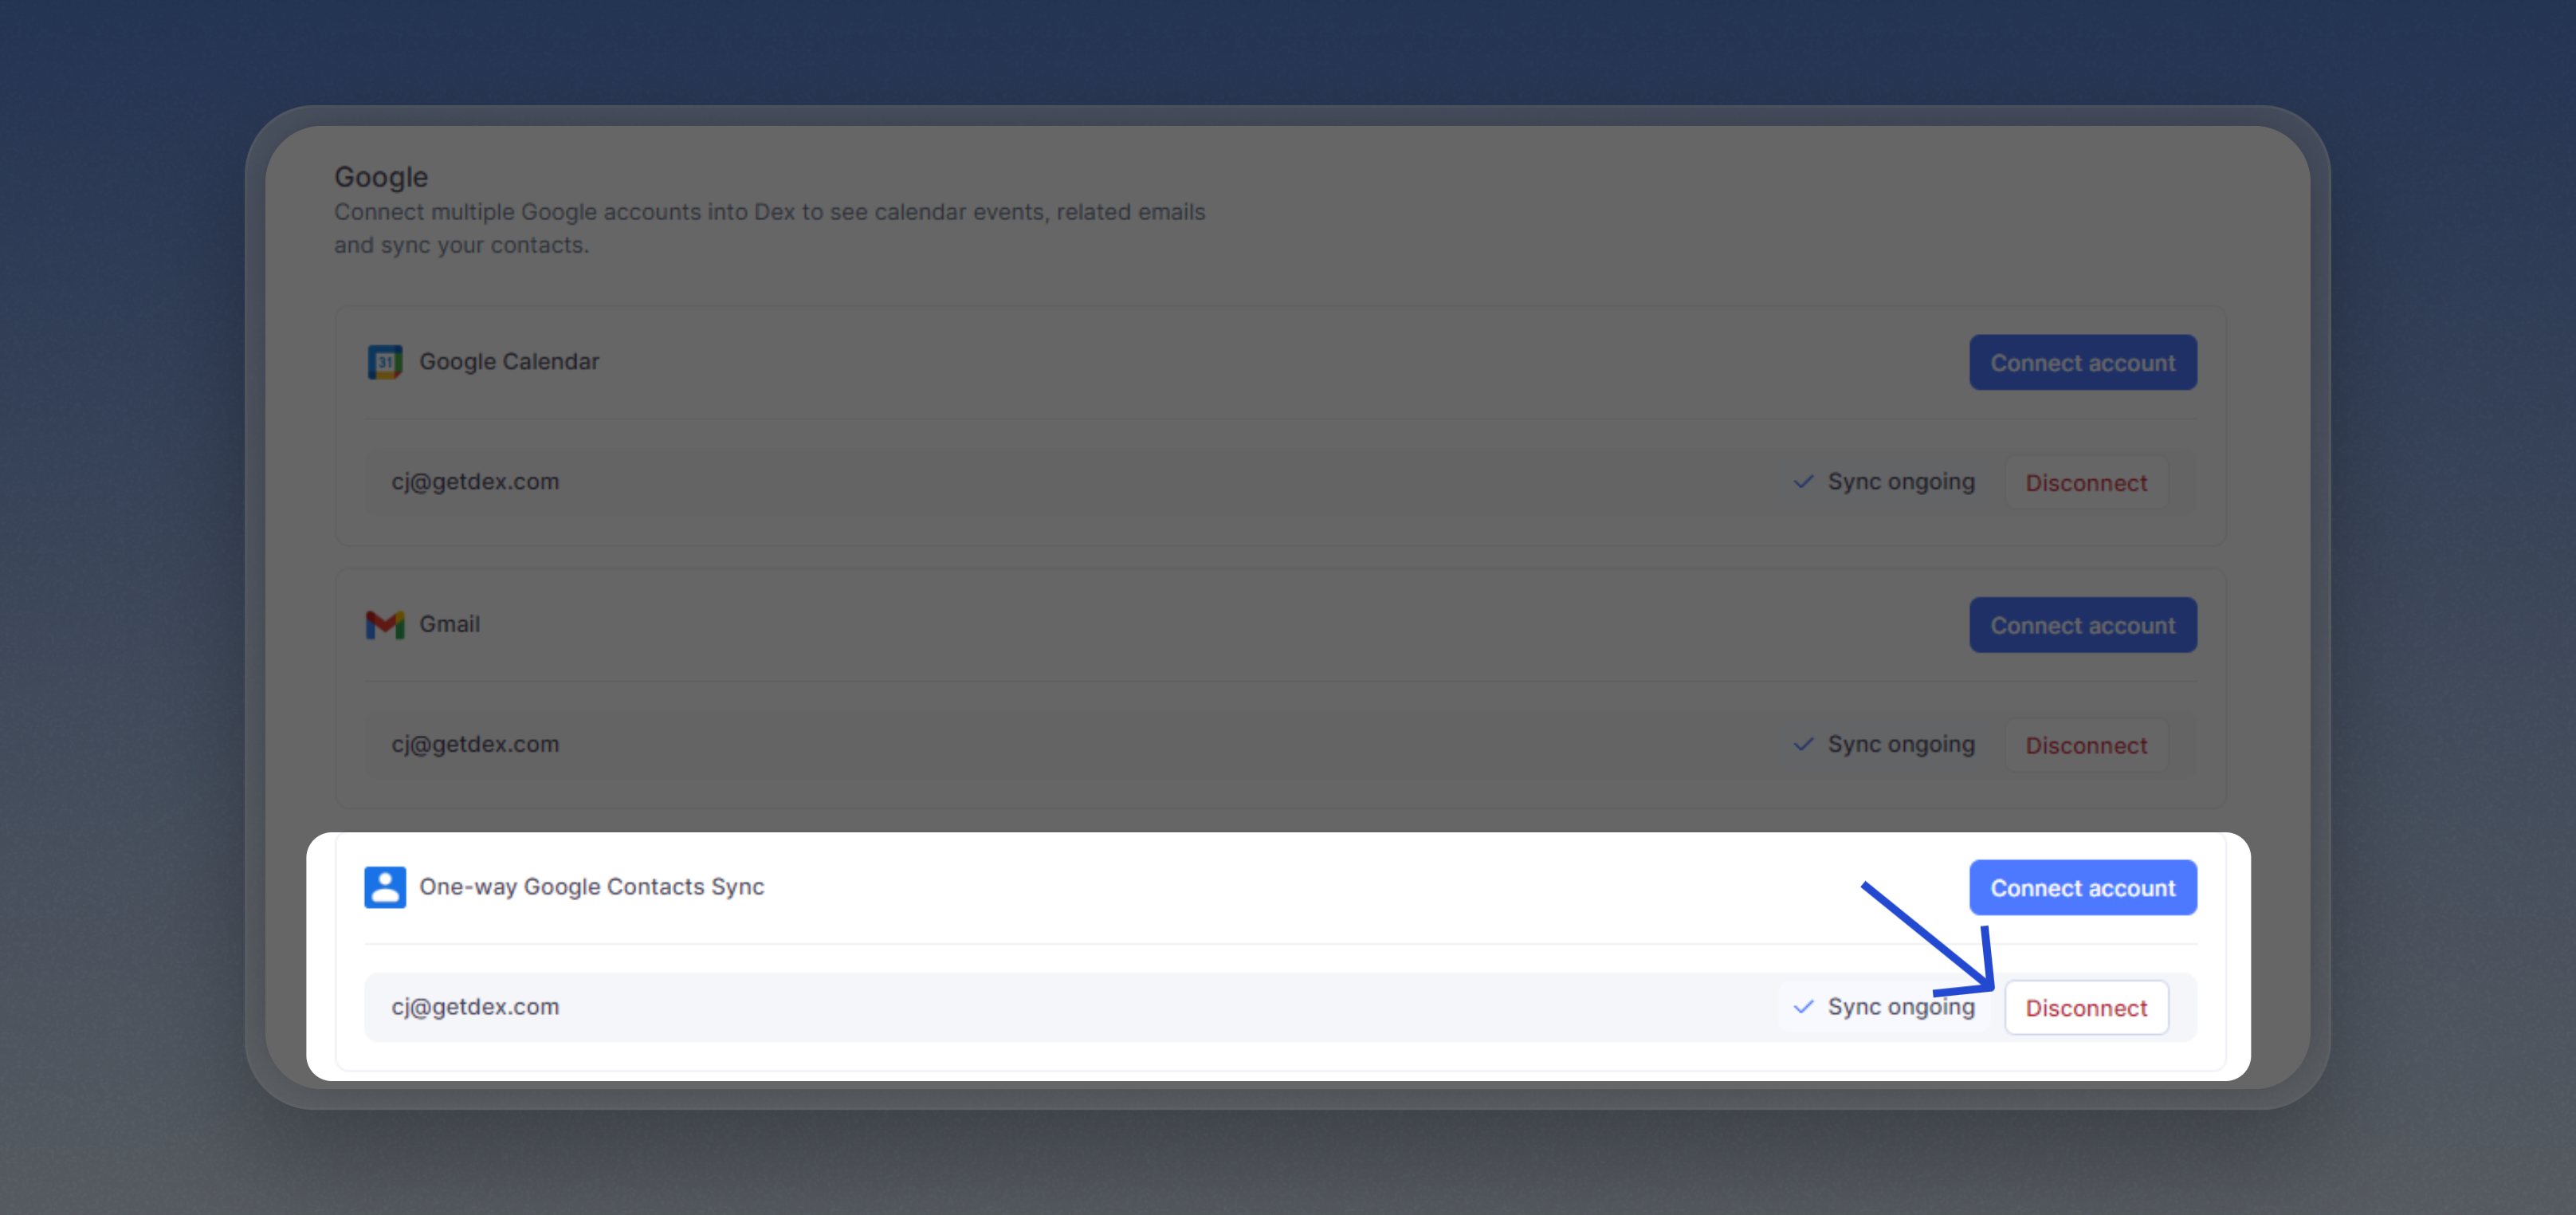Click checkmark icon beside Gmail Sync ongoing

(1803, 745)
